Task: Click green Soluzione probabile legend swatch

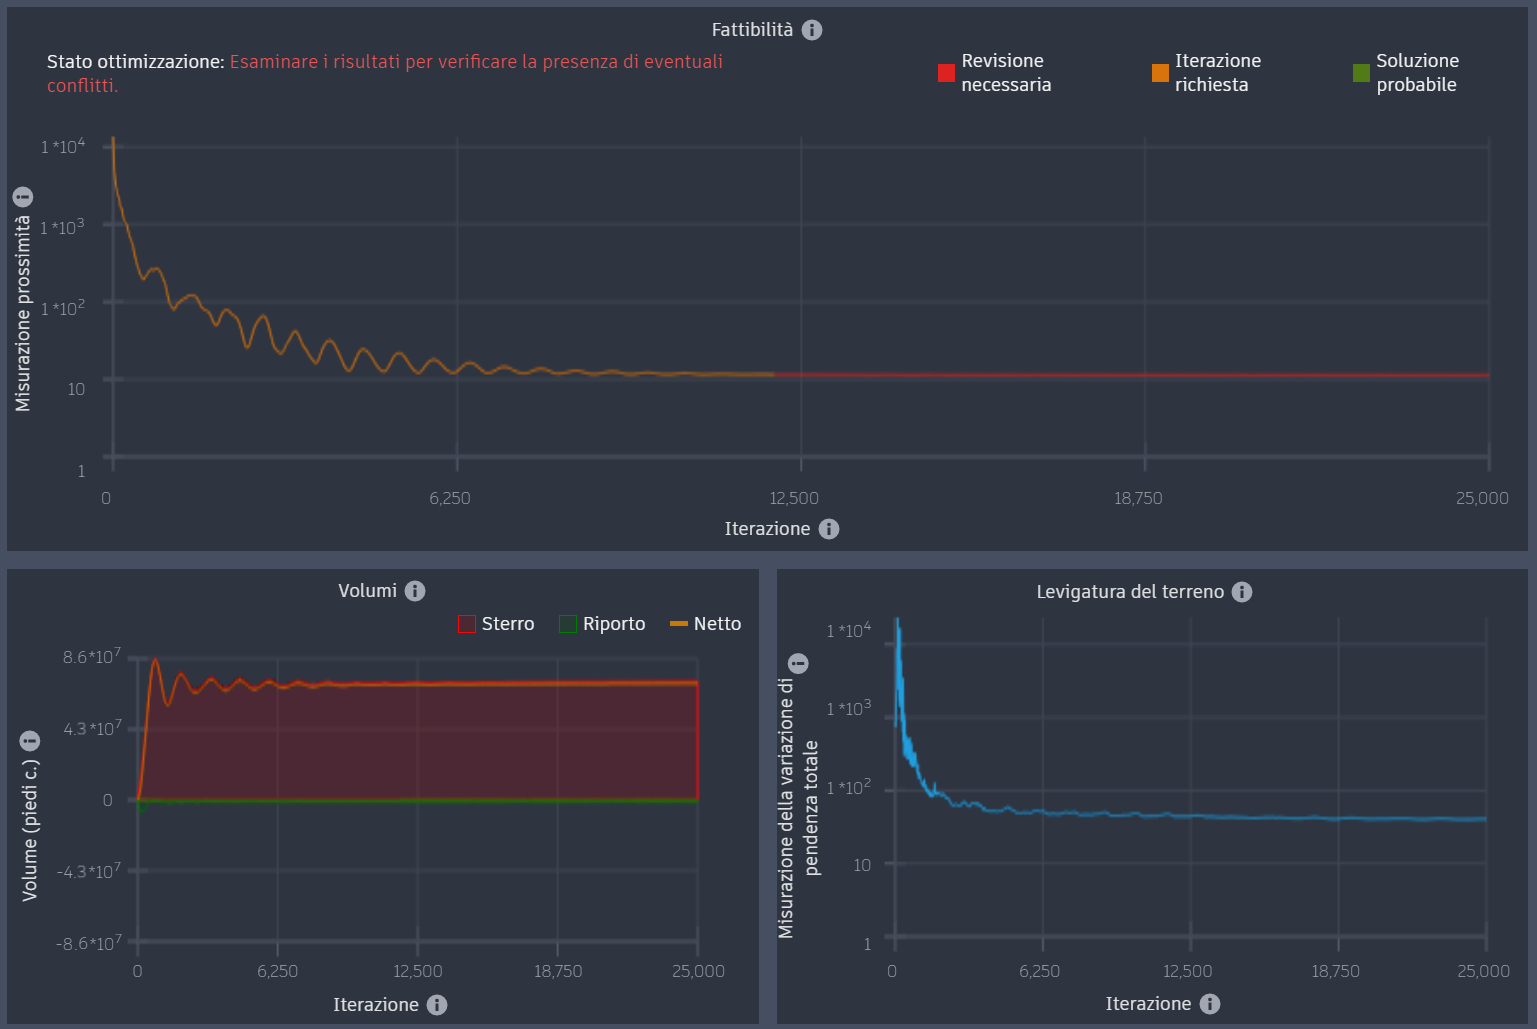Action: point(1361,73)
